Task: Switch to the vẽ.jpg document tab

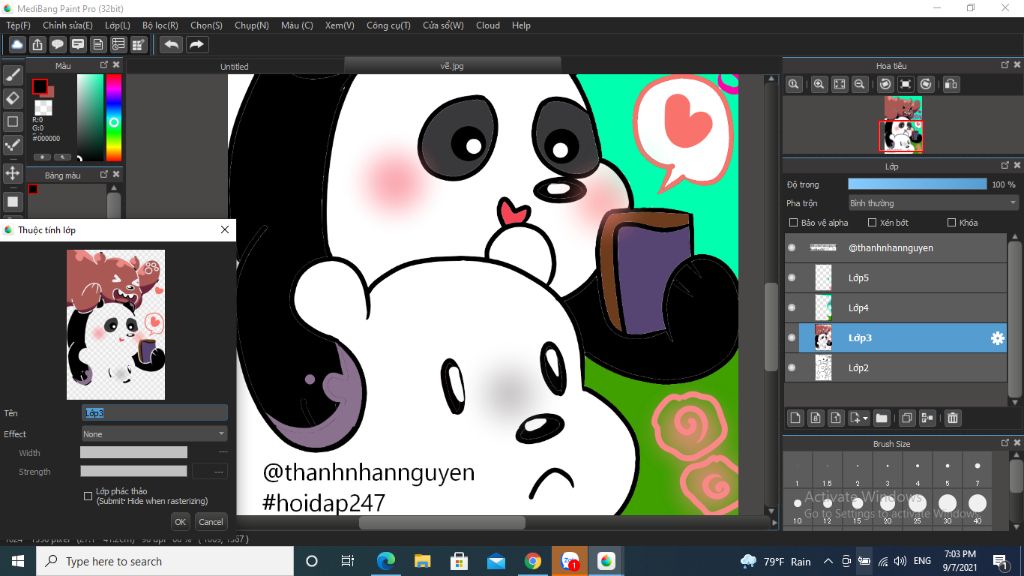Action: point(452,65)
